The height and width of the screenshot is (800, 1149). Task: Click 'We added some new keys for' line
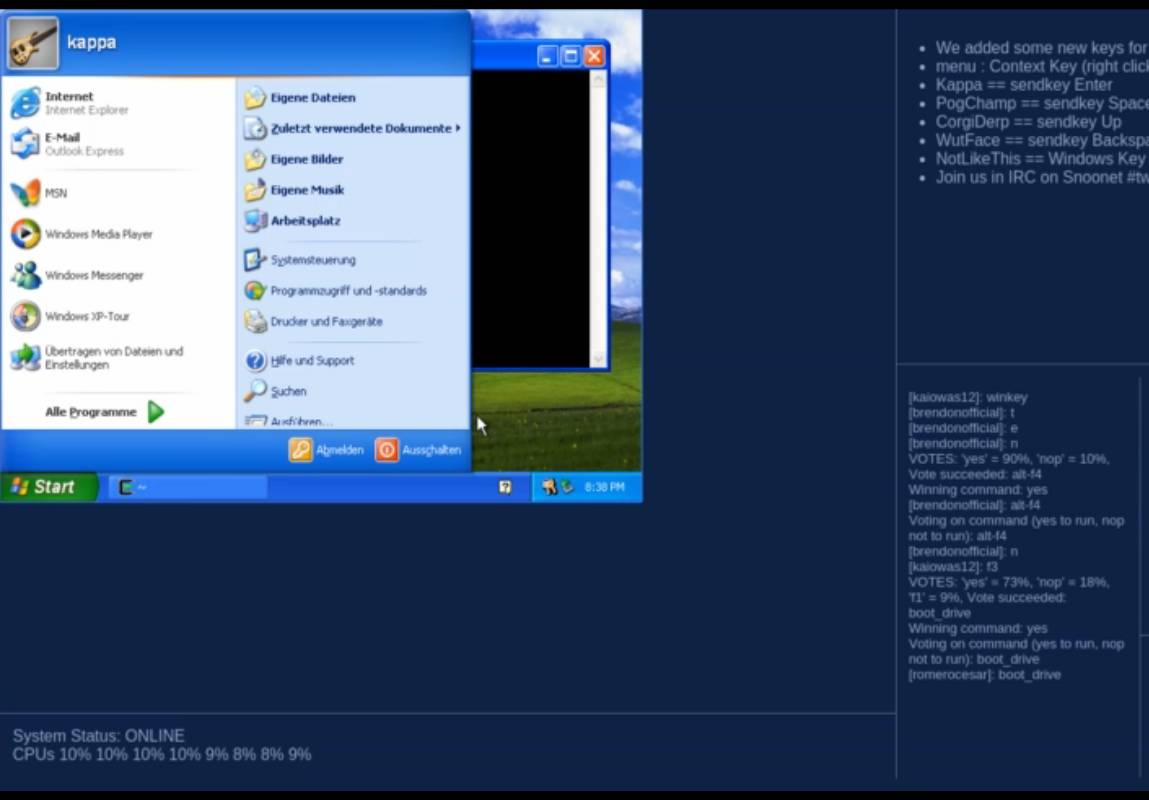coord(1042,48)
